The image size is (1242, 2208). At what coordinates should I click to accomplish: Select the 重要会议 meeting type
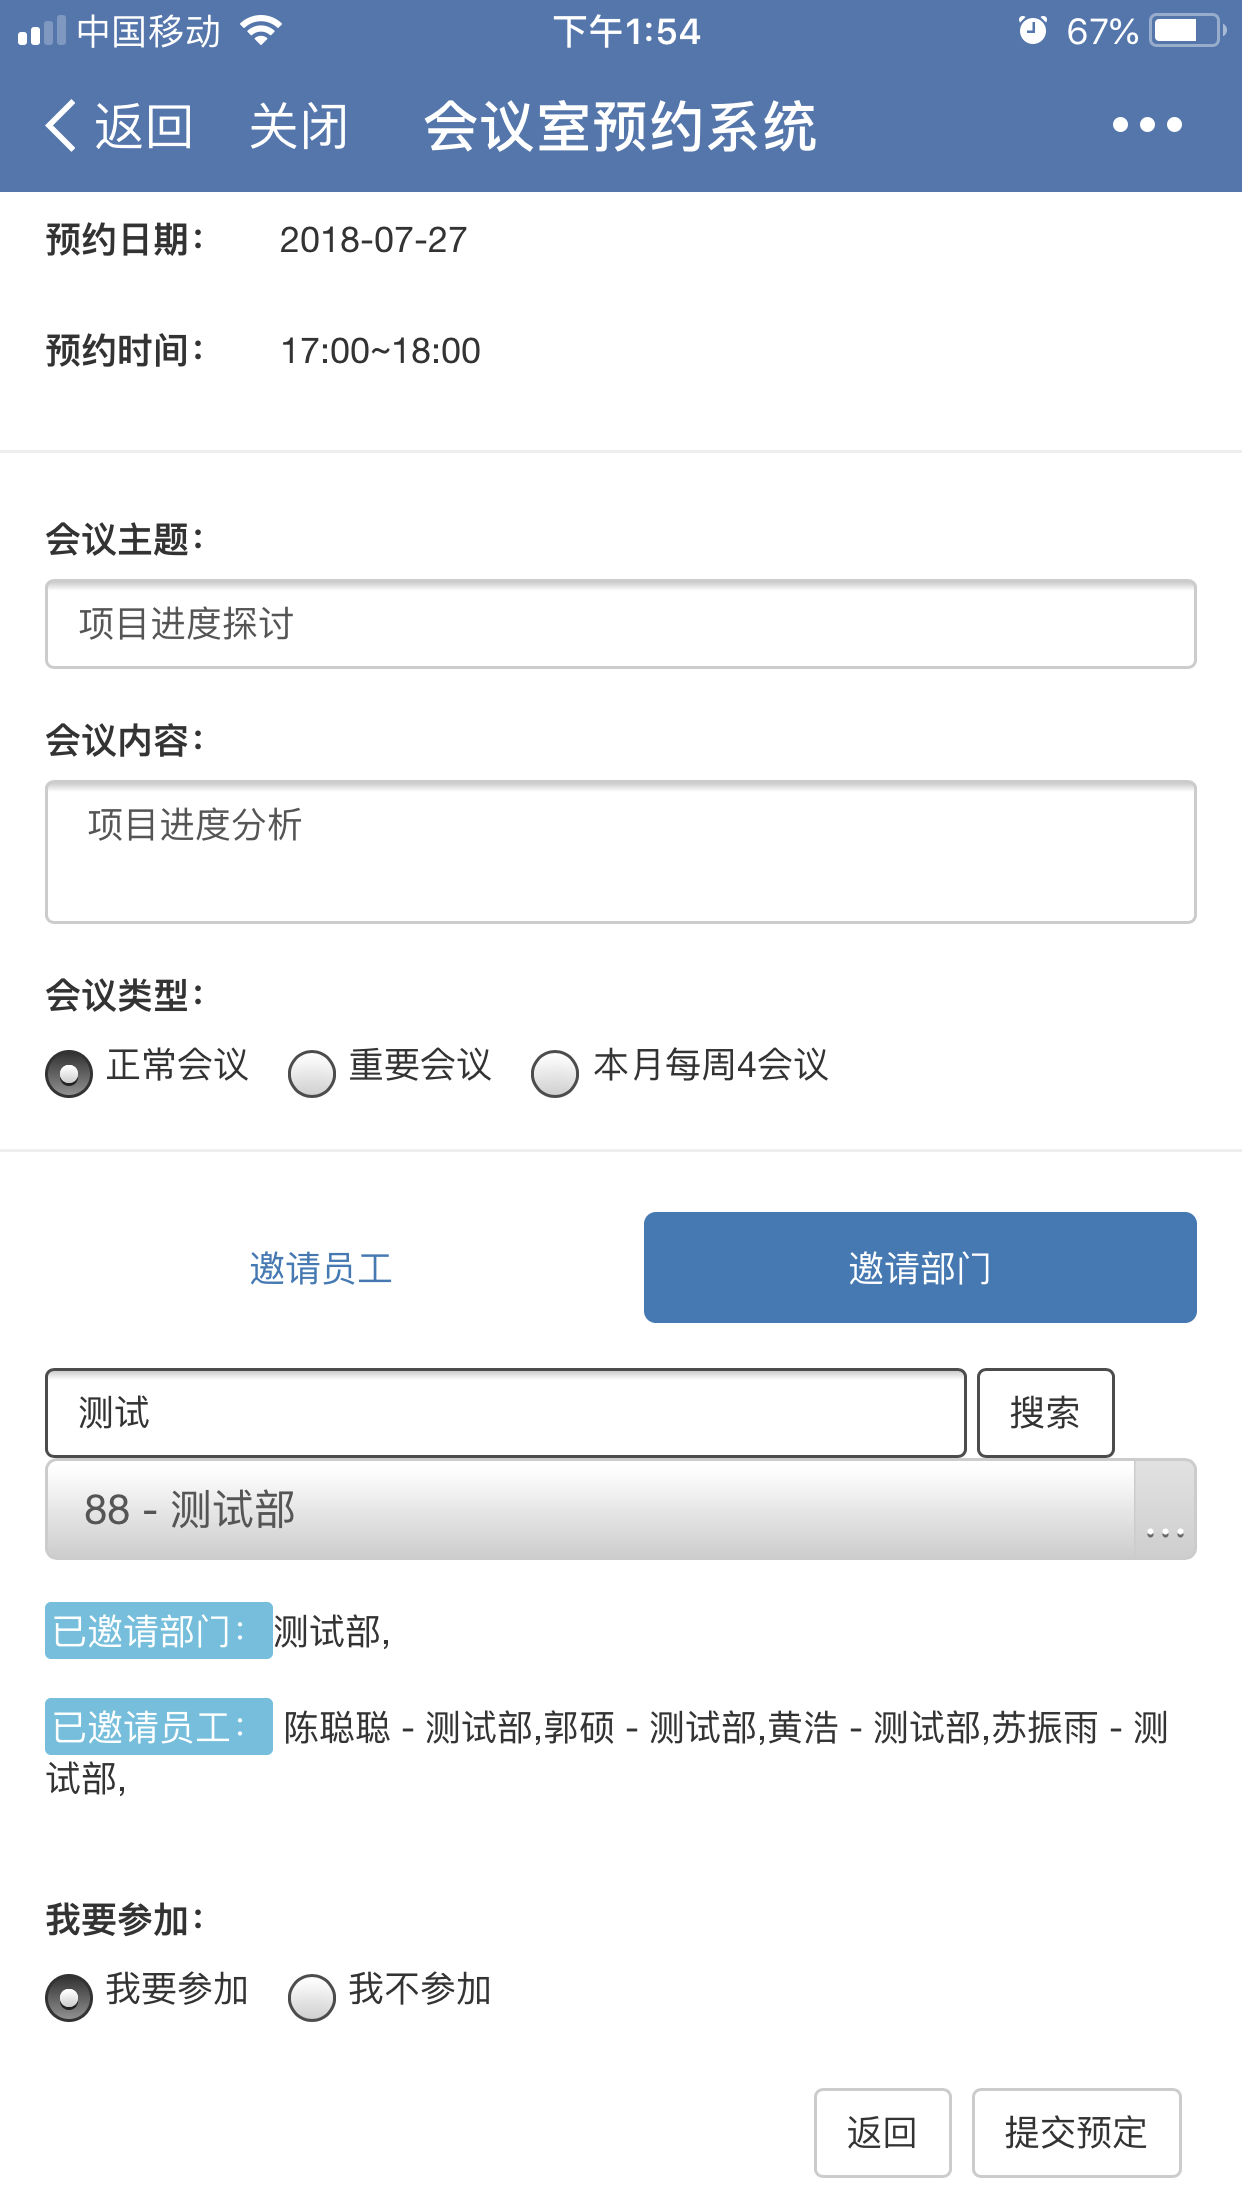coord(312,1074)
